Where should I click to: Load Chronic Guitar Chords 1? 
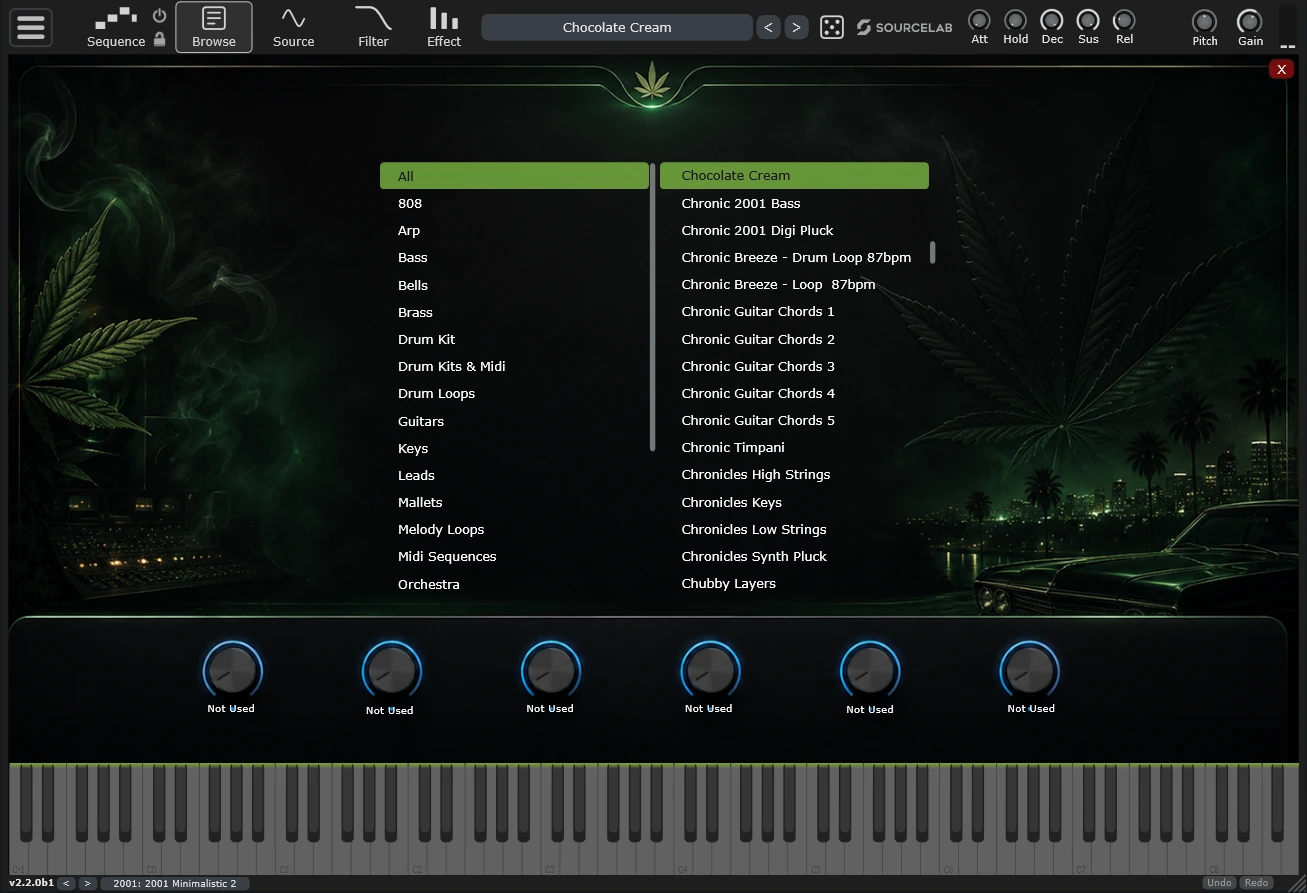pyautogui.click(x=794, y=311)
